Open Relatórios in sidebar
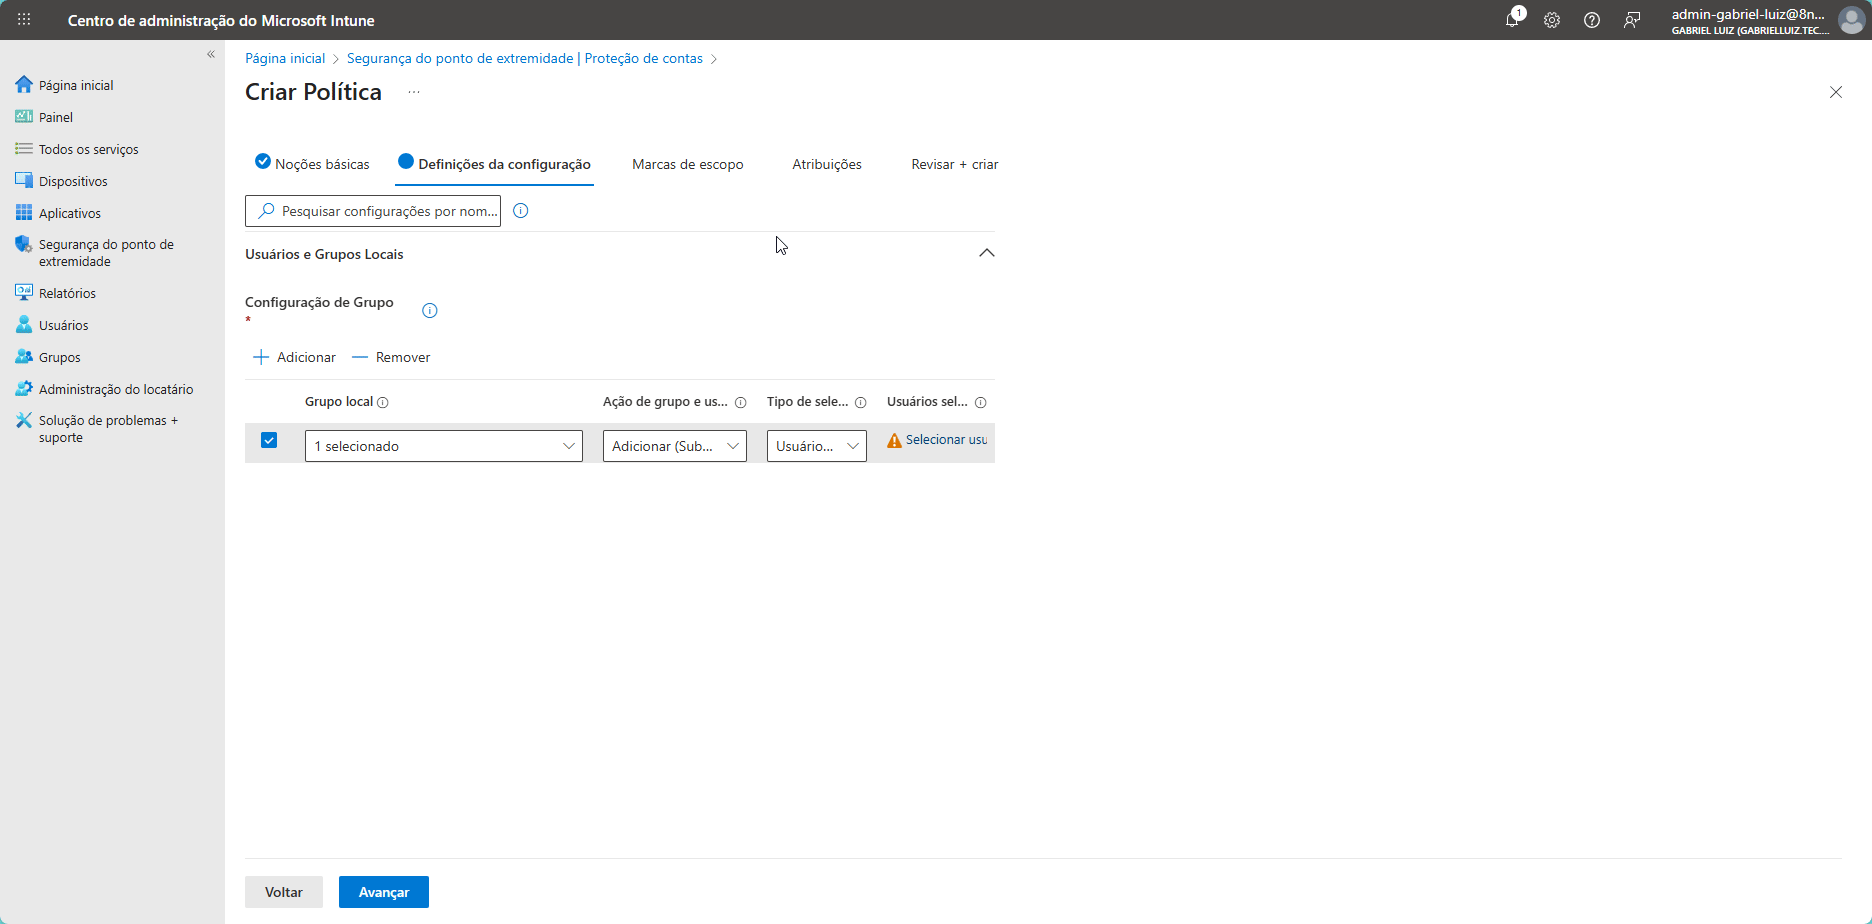Screen dimensions: 1872x924 tap(67, 293)
